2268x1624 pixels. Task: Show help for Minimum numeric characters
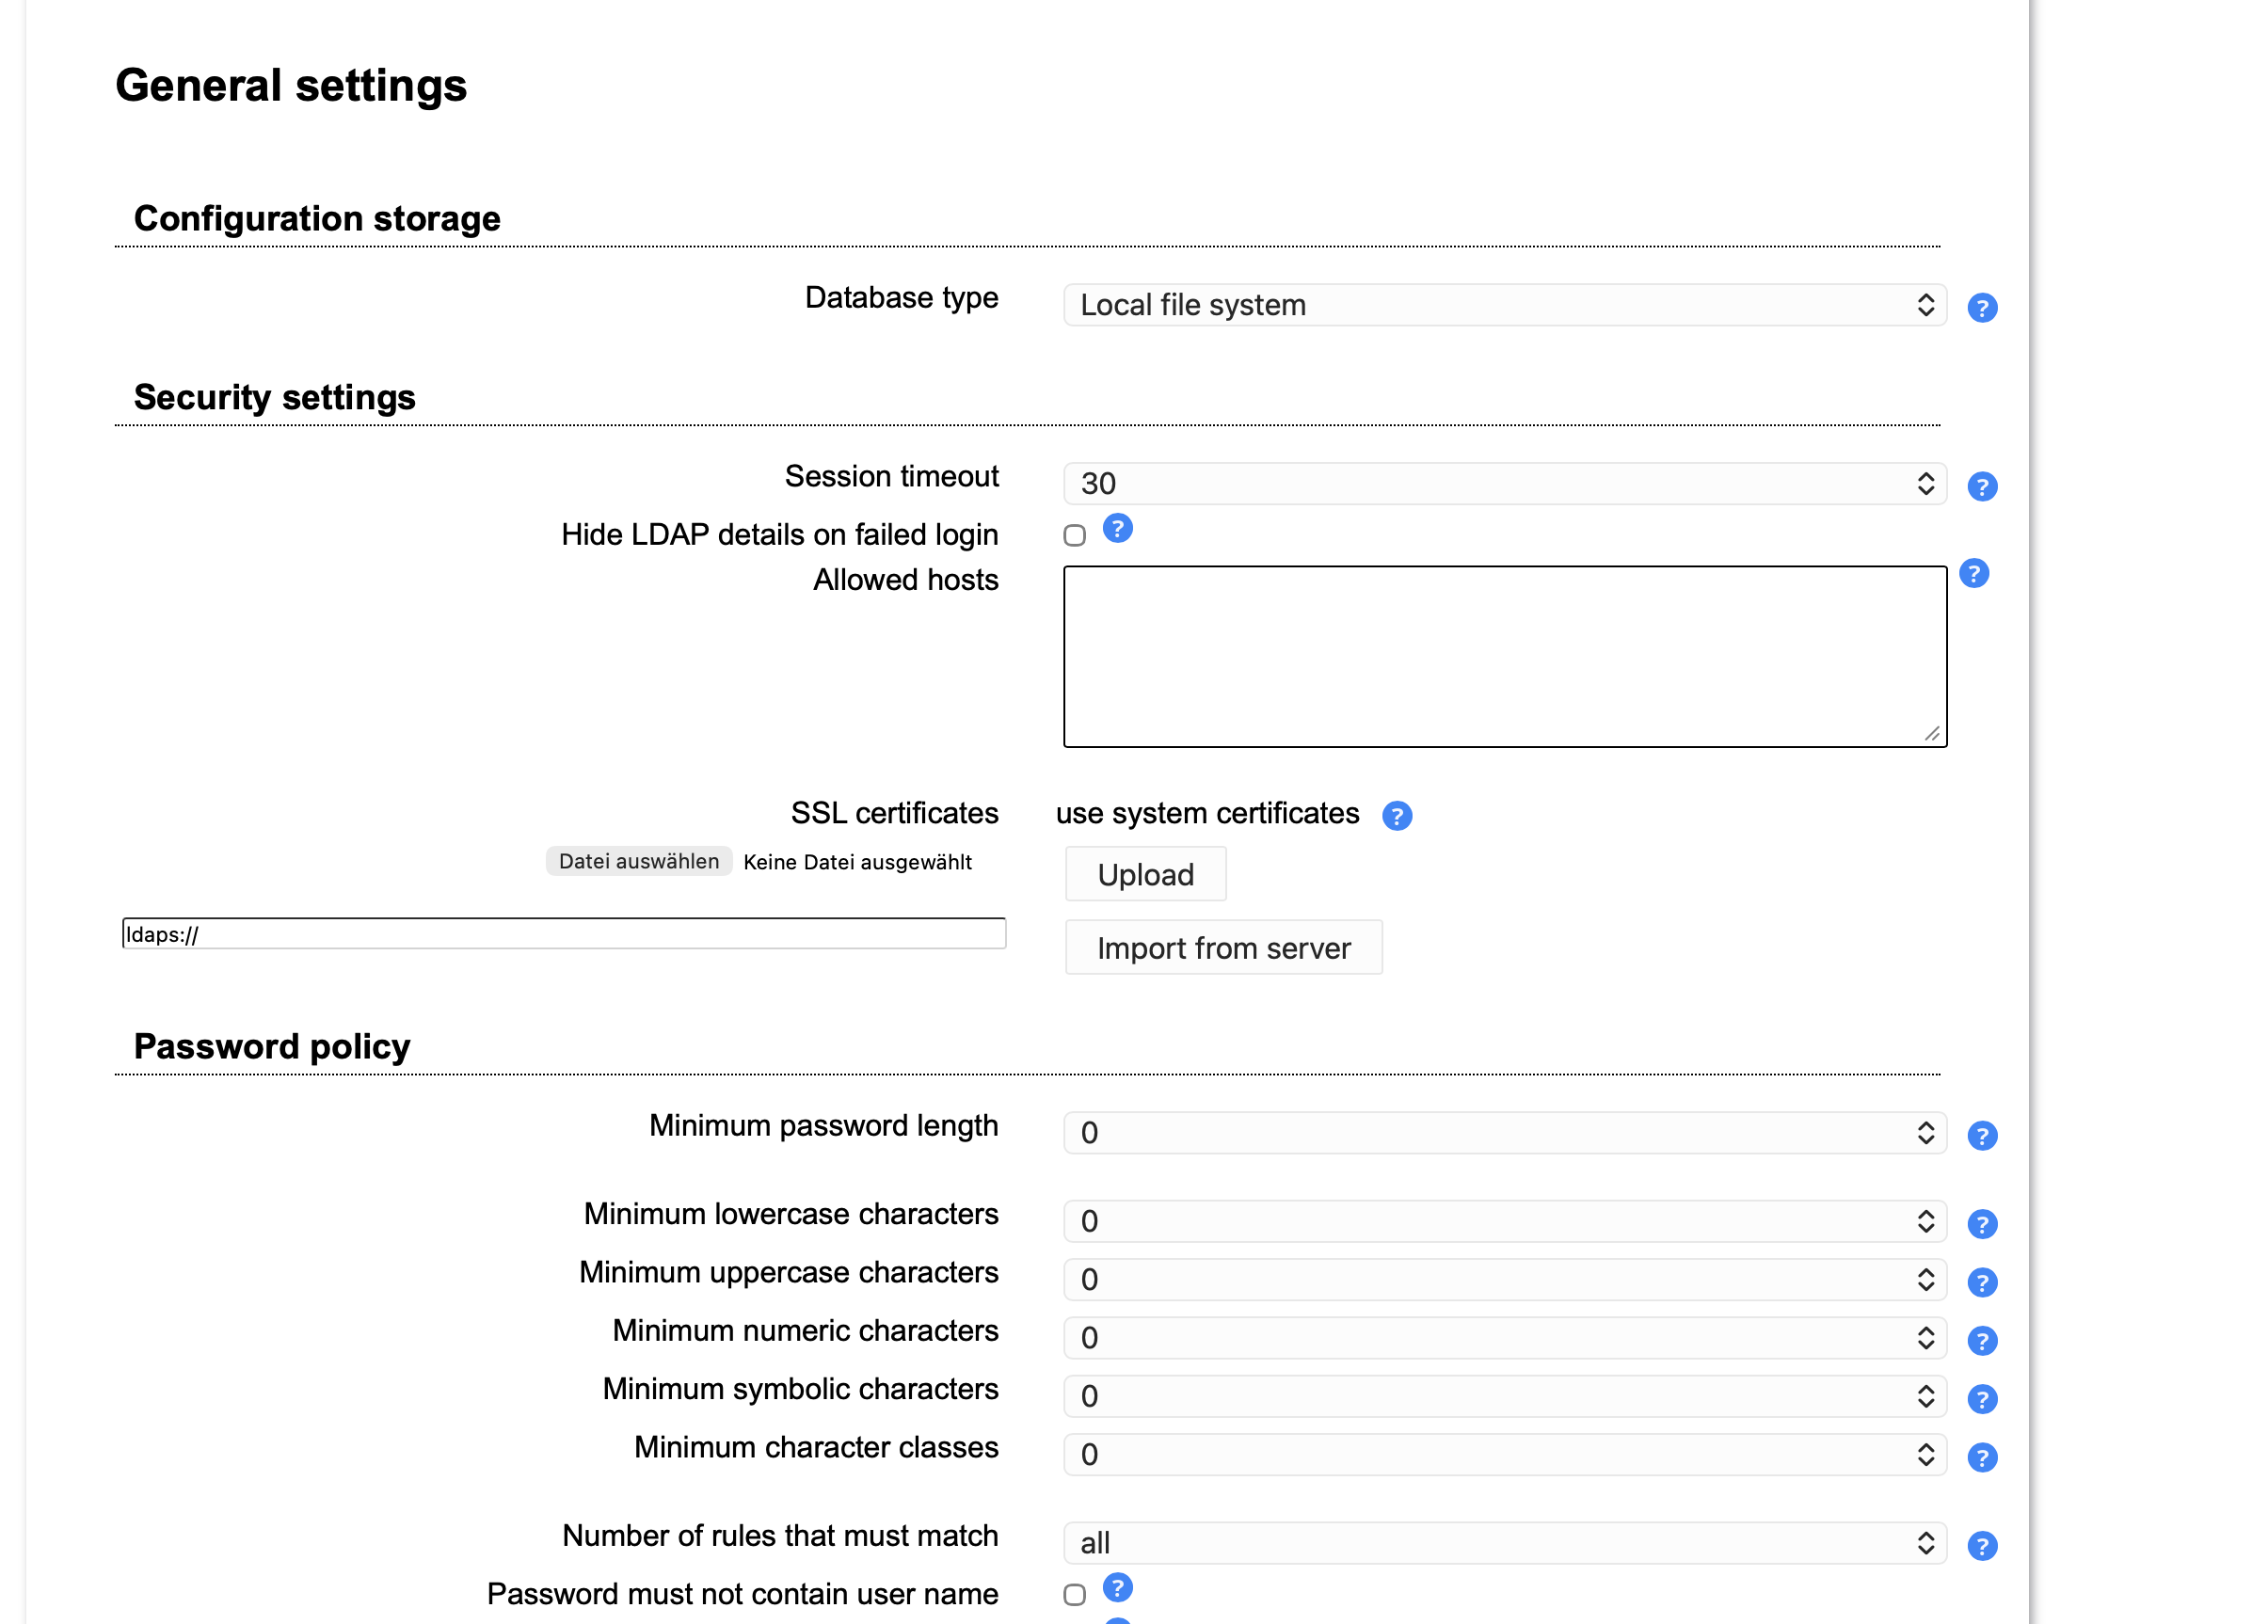pos(1981,1341)
